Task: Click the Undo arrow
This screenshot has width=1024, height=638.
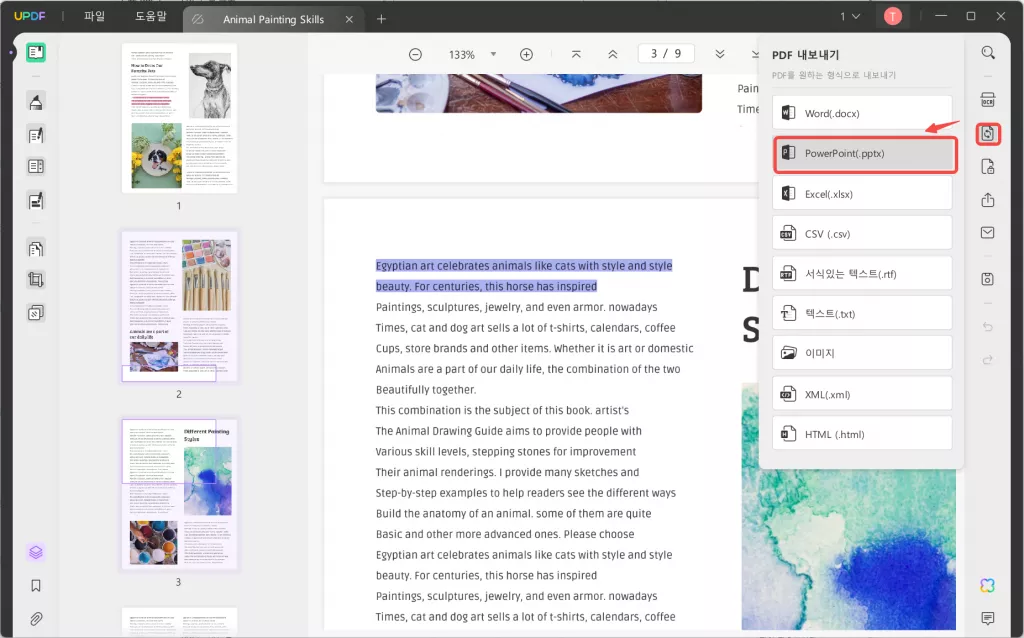Action: pos(987,327)
